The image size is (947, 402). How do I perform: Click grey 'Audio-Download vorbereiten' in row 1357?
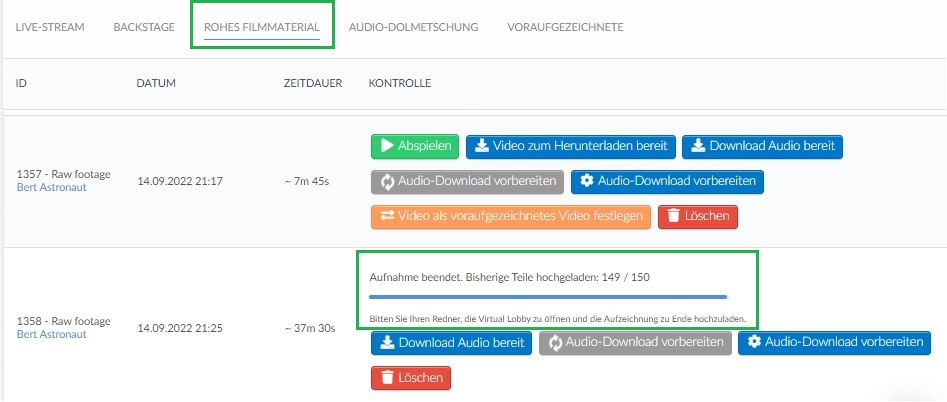[x=467, y=182]
